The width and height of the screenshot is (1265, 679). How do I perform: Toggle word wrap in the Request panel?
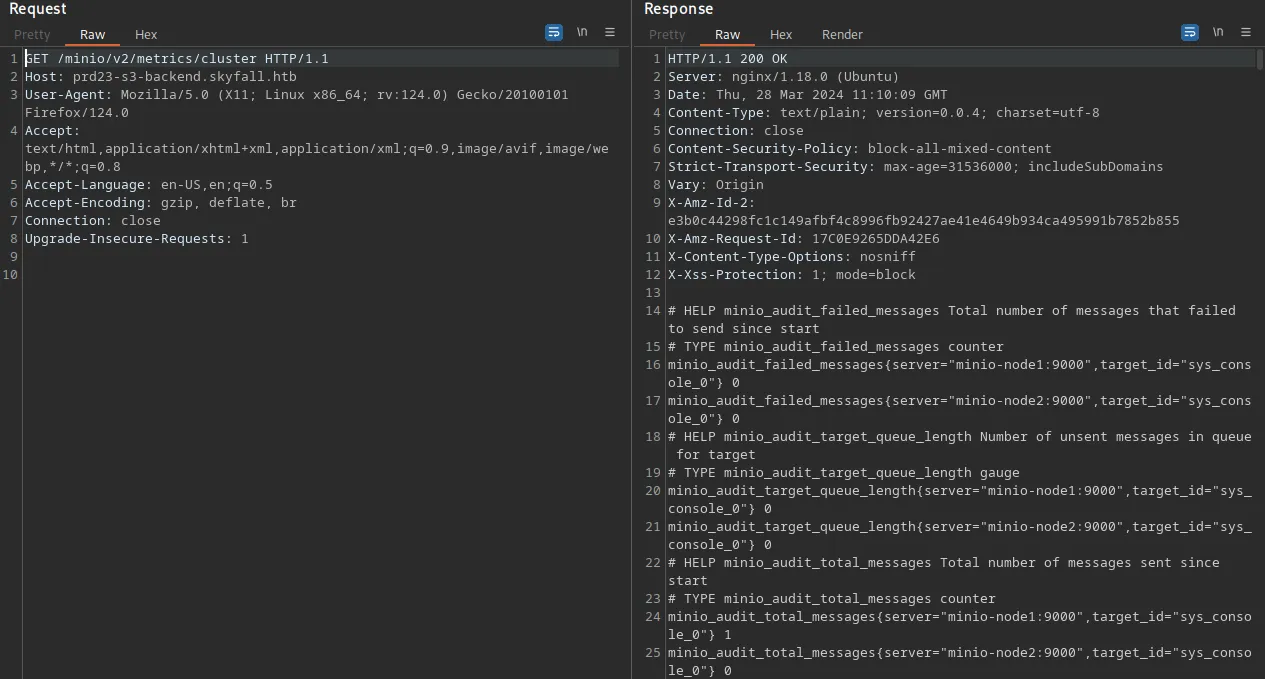[553, 33]
